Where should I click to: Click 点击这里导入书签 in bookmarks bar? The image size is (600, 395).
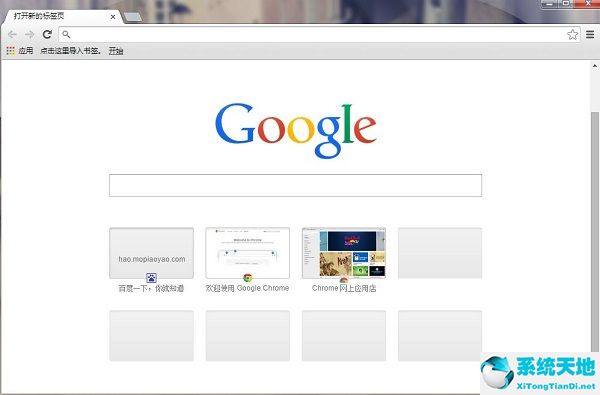[70, 51]
